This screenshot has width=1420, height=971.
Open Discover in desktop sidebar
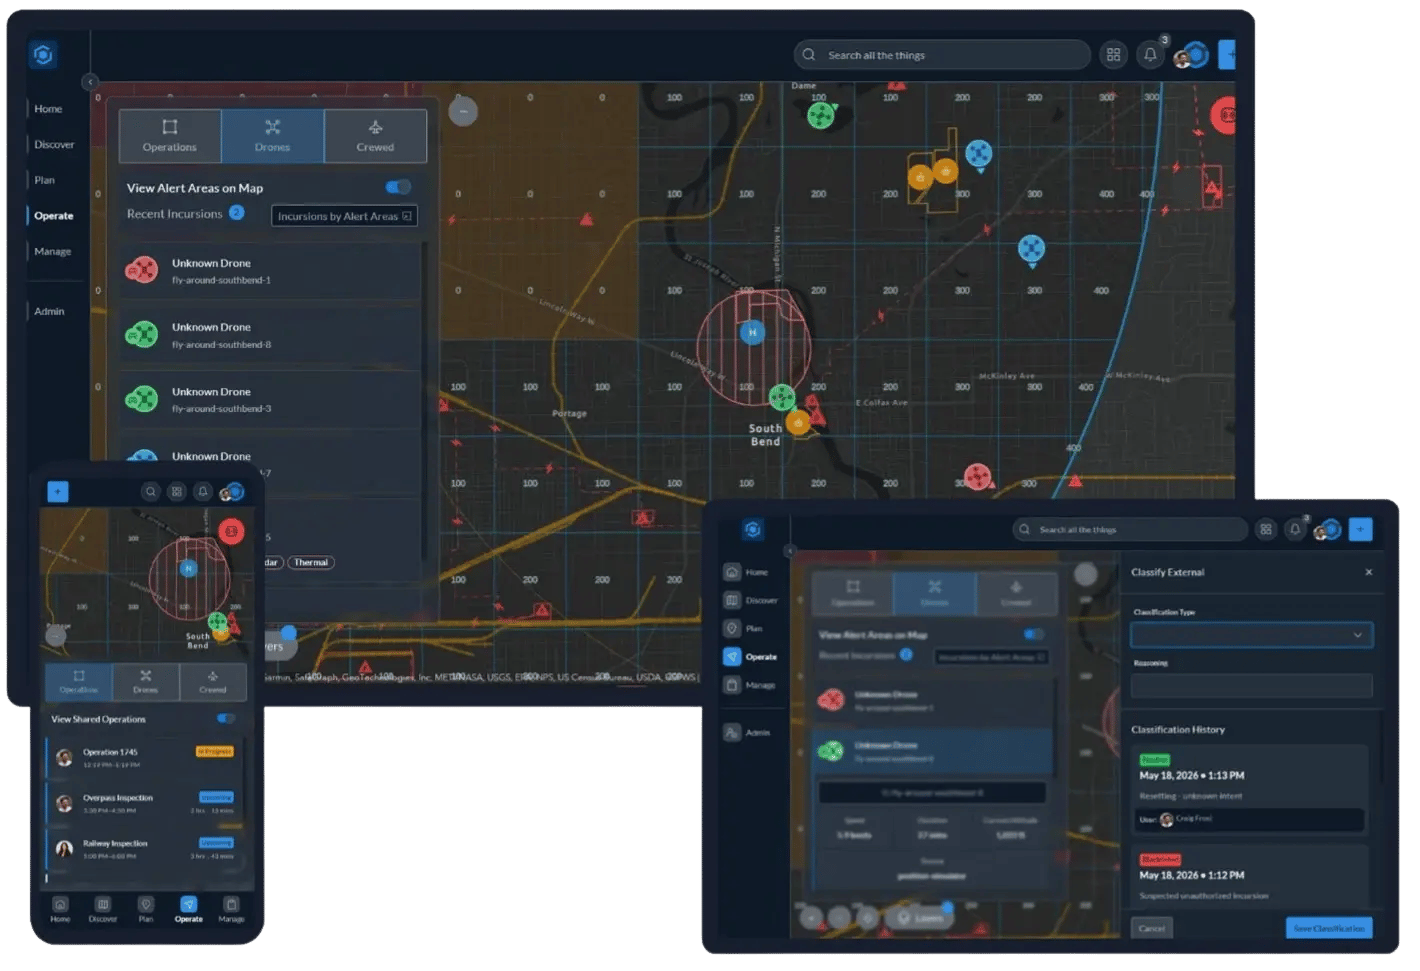[54, 145]
